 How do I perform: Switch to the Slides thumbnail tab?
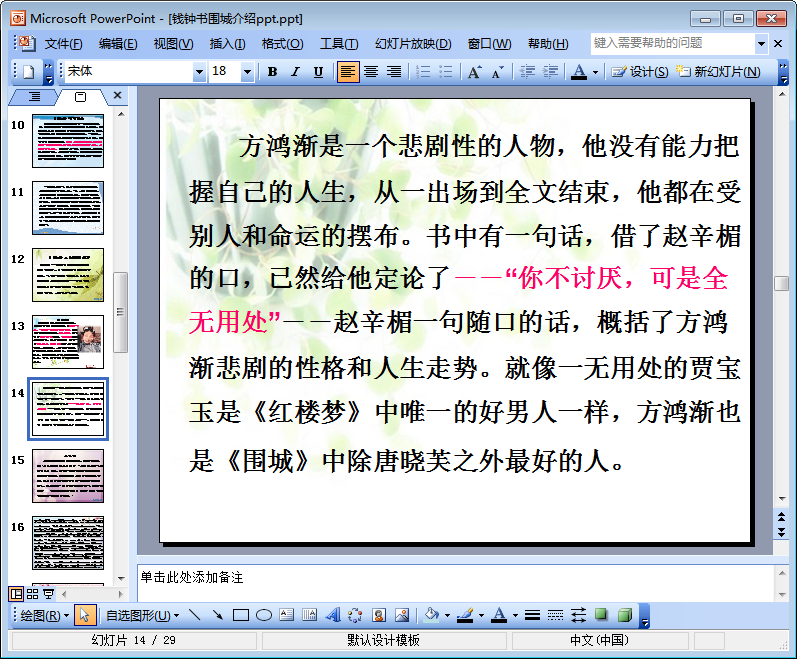point(80,97)
